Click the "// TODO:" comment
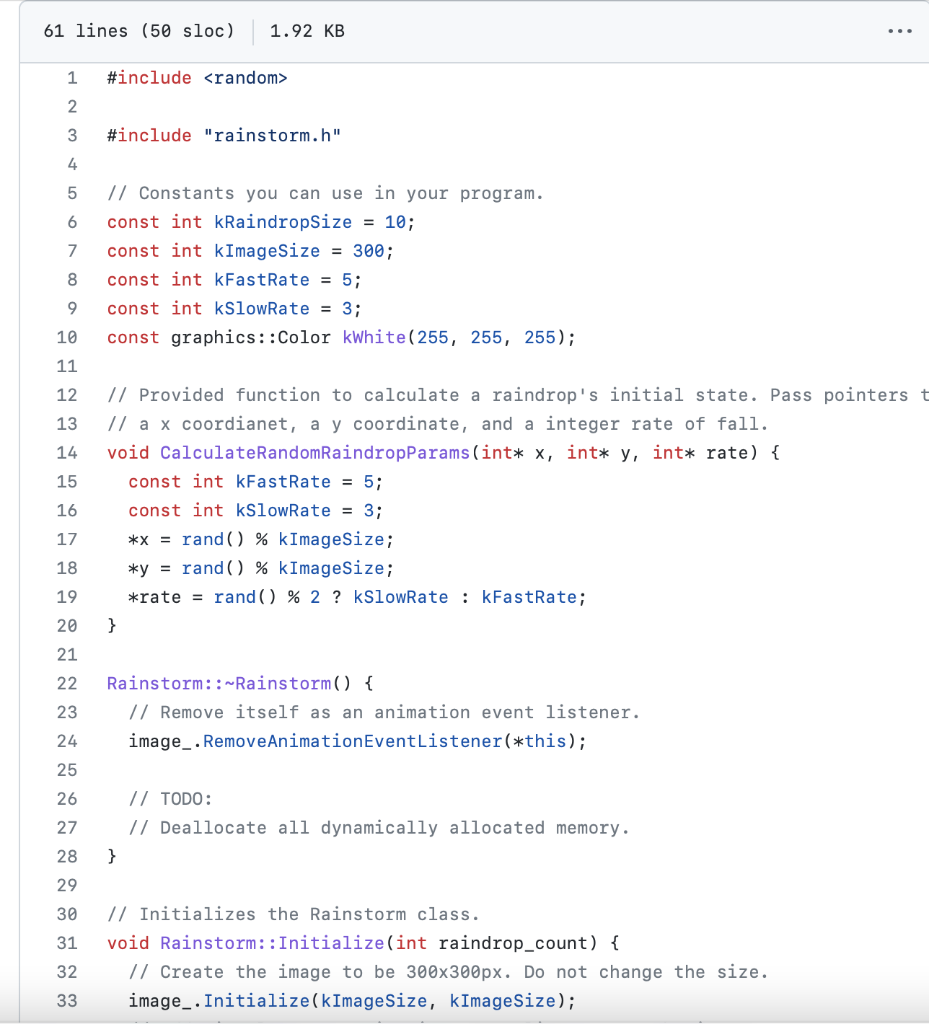This screenshot has height=1024, width=929. [170, 799]
